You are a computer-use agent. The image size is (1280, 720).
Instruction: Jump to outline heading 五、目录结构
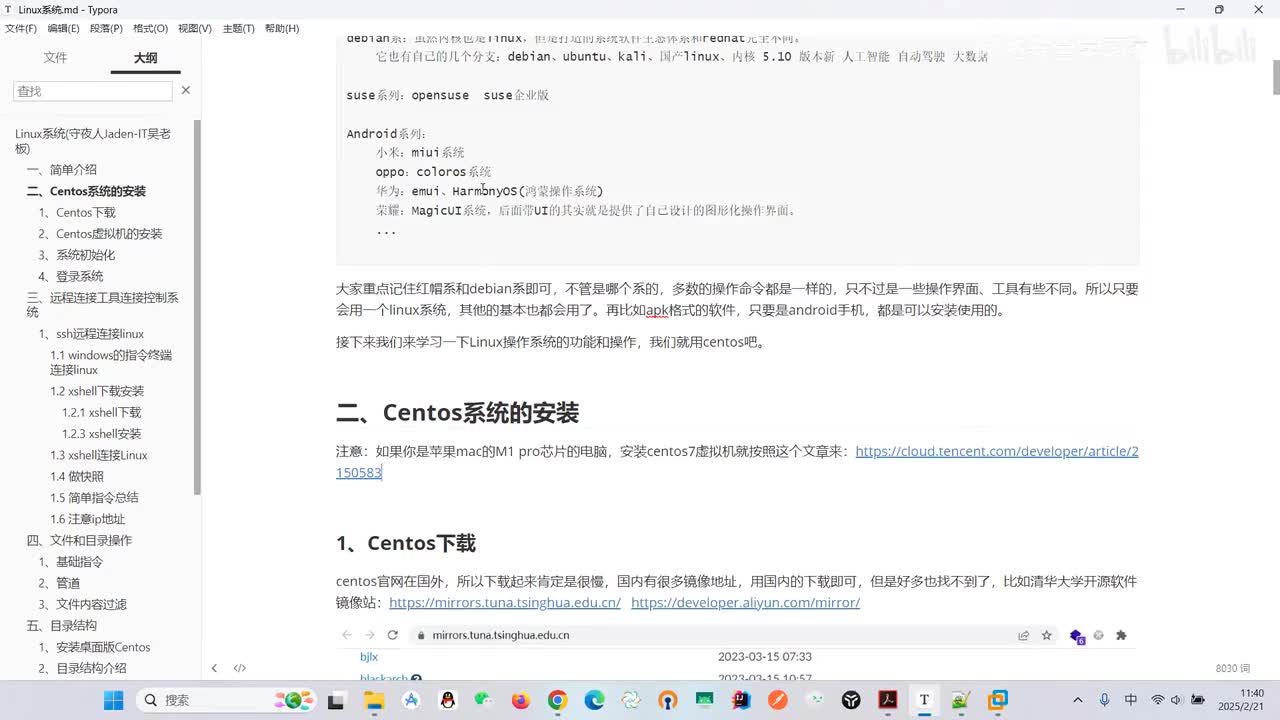click(61, 626)
